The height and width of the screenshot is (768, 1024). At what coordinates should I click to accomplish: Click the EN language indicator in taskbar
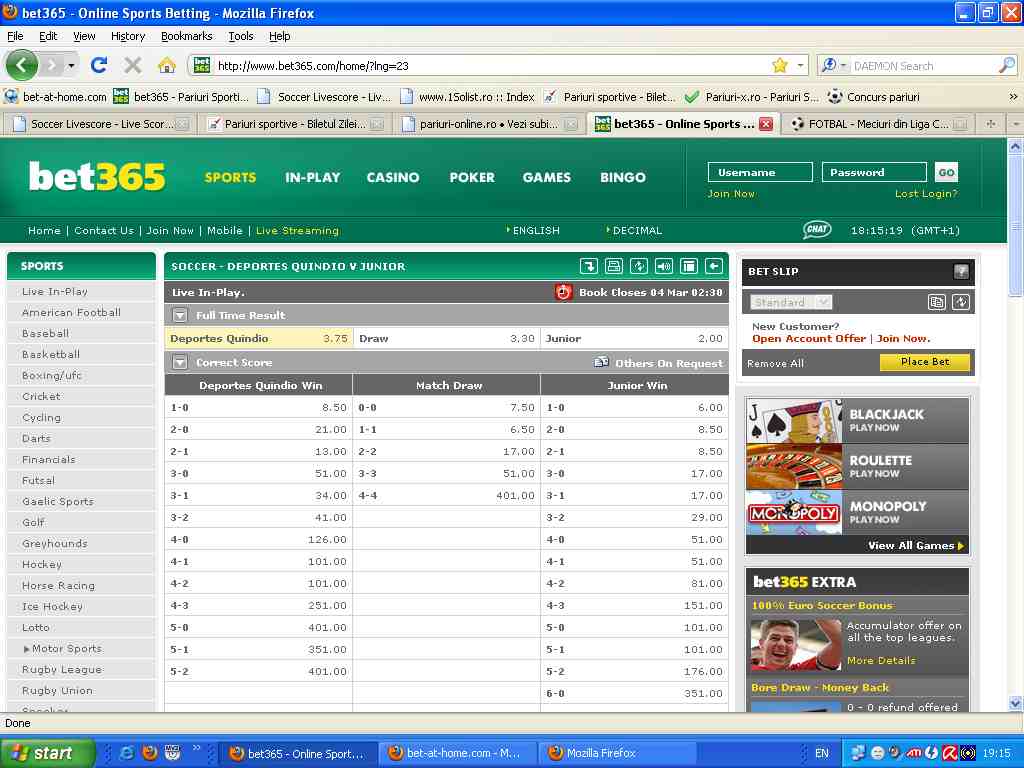pos(822,753)
